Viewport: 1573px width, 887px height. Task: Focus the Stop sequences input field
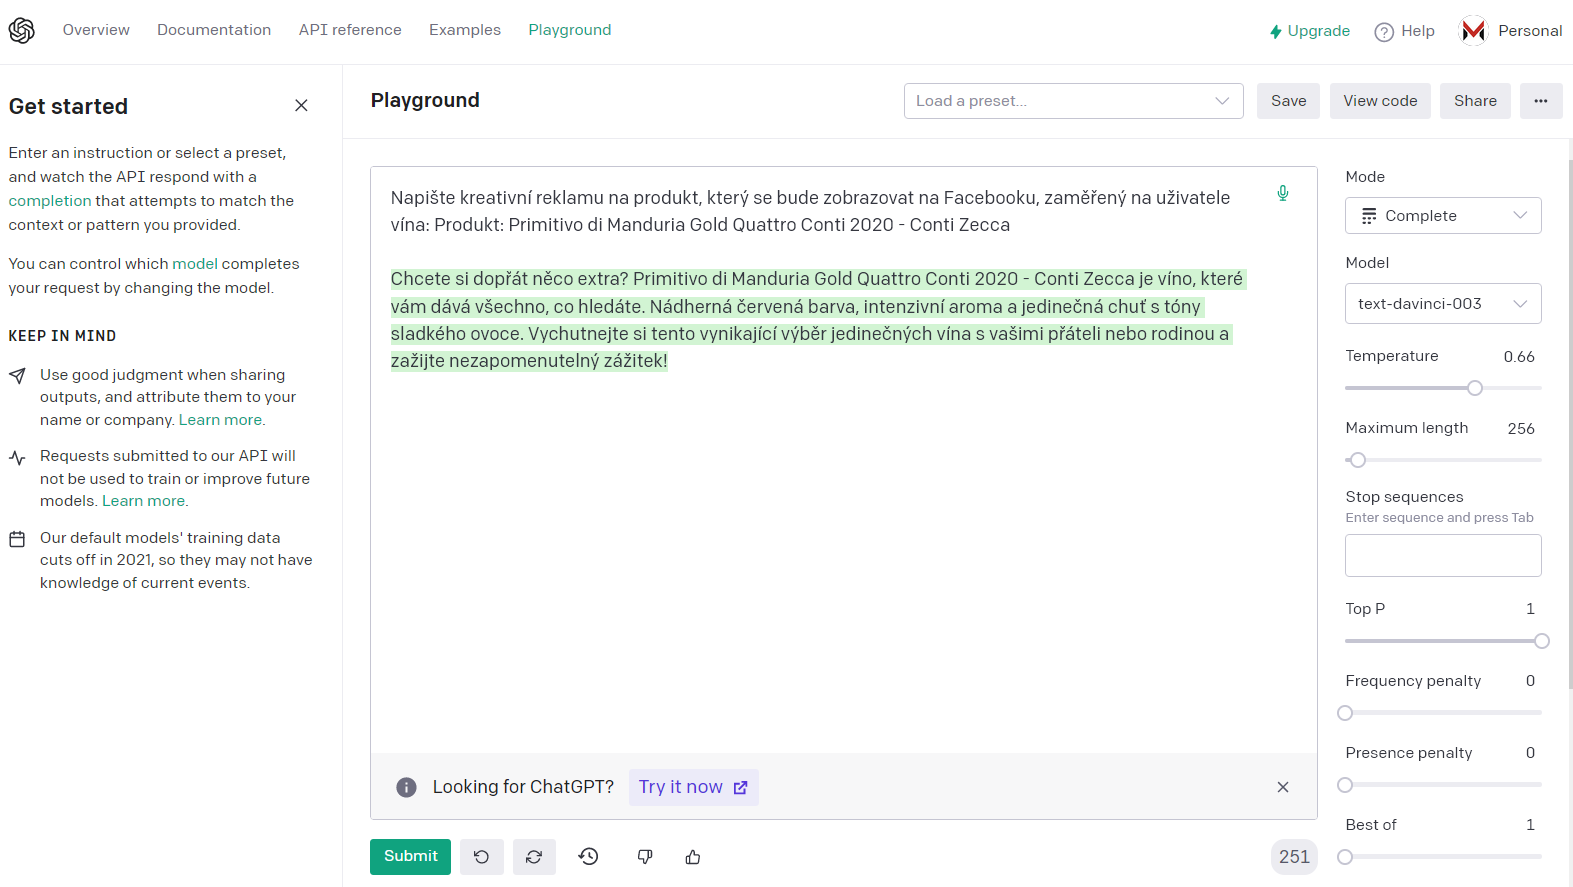[x=1443, y=556]
